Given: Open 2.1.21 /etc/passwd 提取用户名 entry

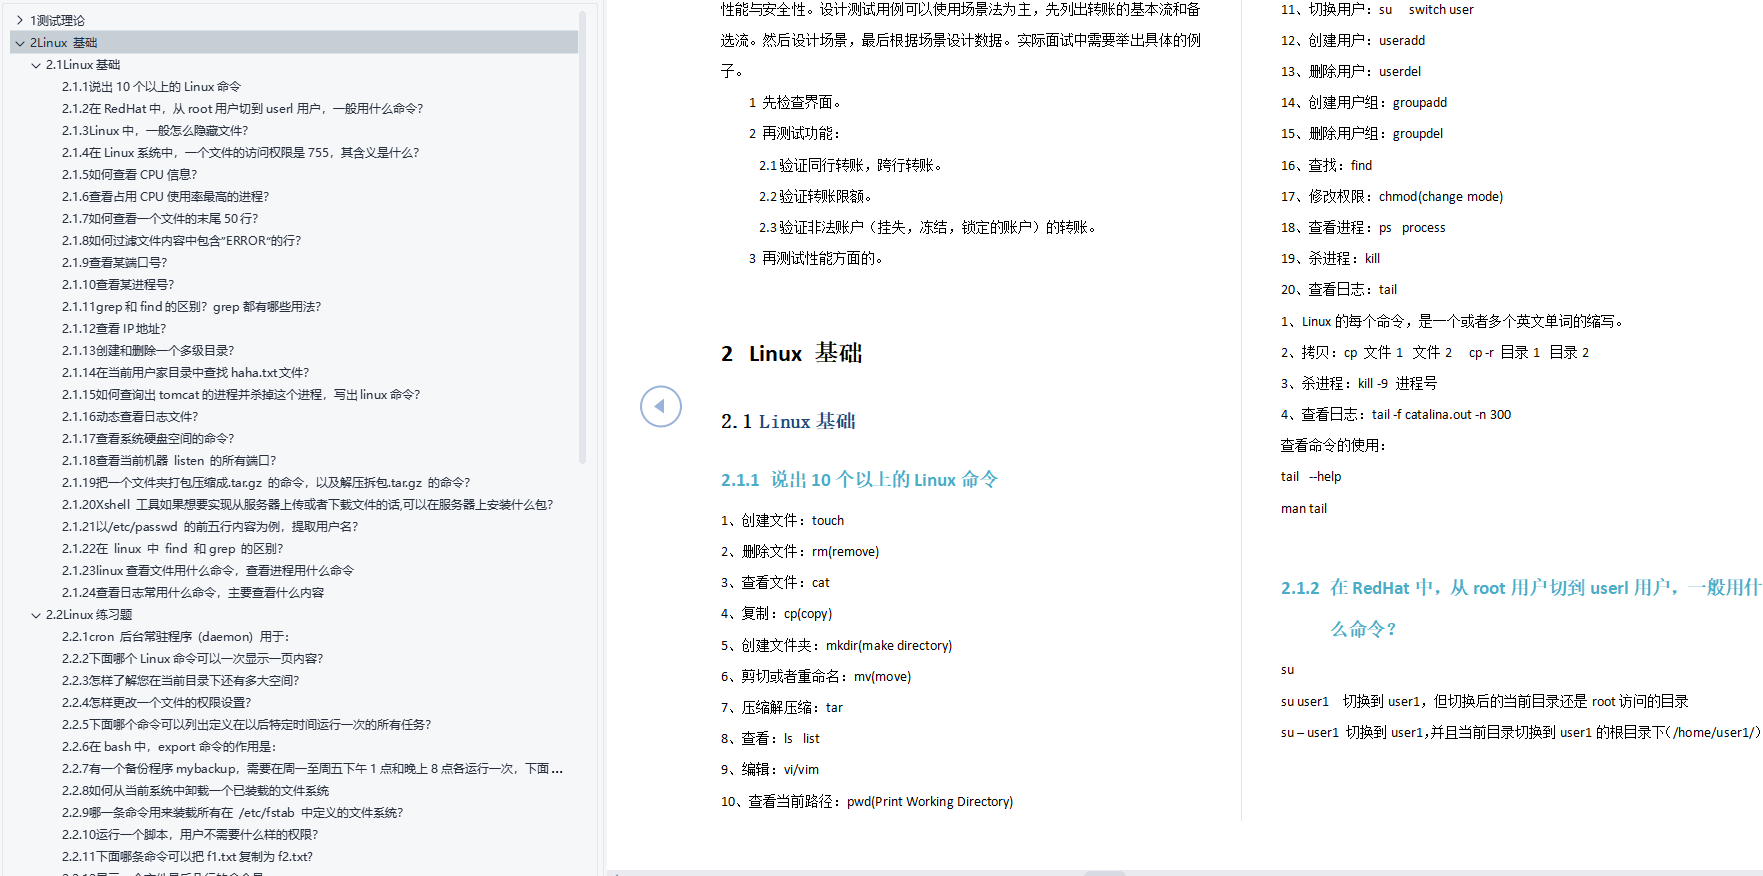Looking at the screenshot, I should 210,526.
